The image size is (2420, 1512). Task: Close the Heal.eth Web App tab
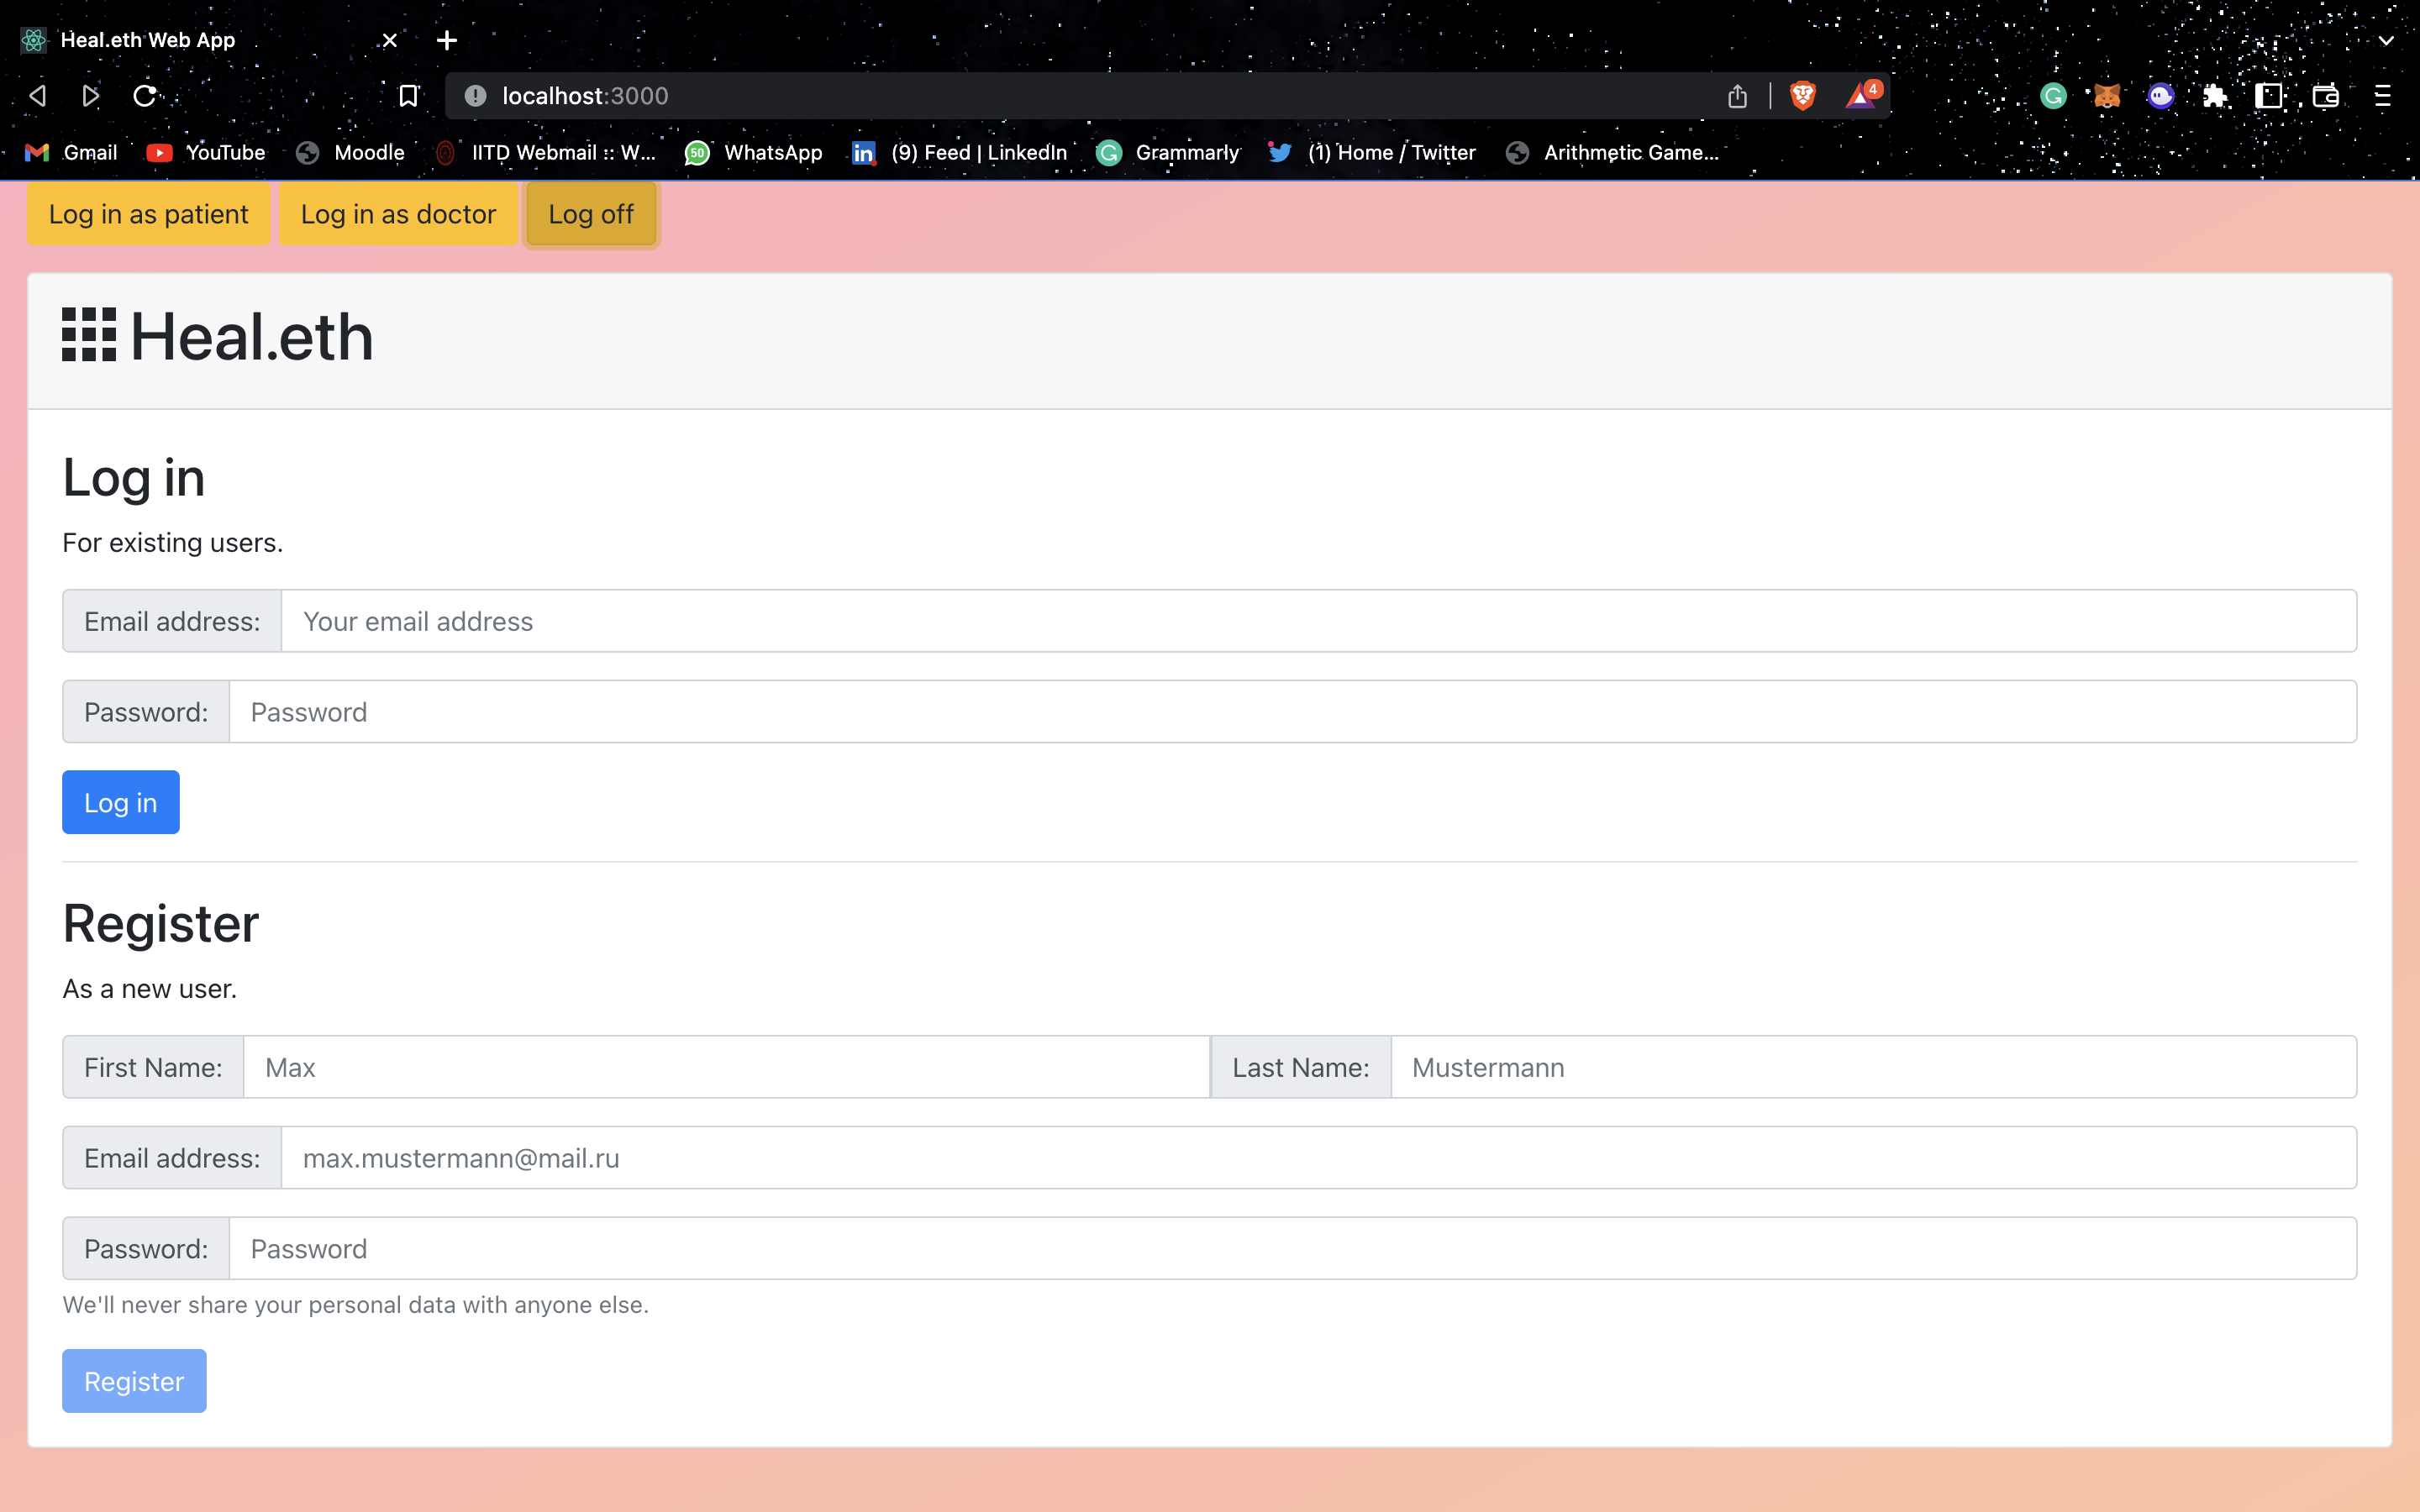coord(390,40)
